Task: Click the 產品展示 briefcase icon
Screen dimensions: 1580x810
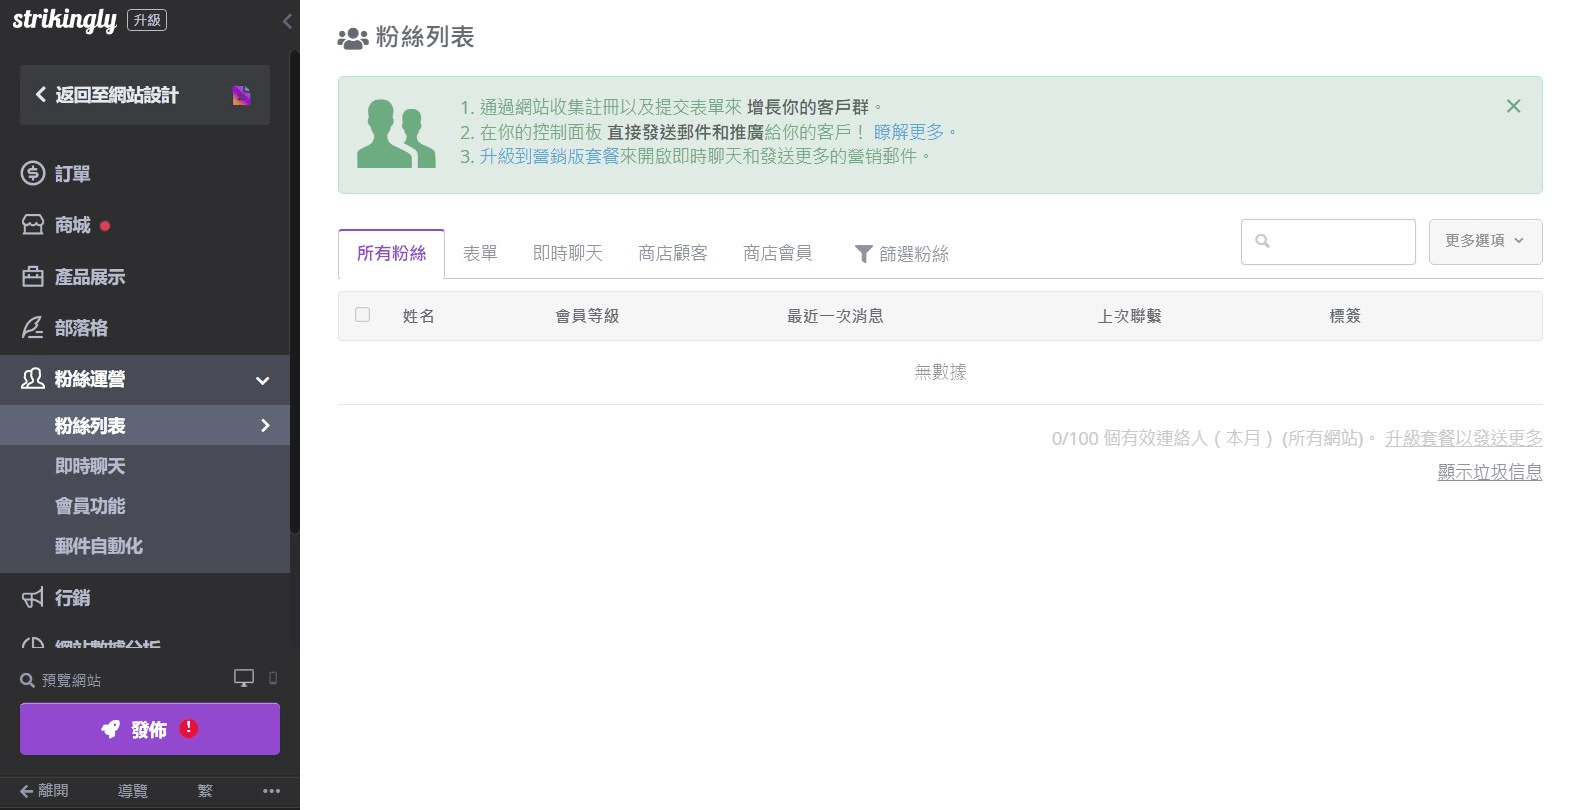Action: point(33,277)
